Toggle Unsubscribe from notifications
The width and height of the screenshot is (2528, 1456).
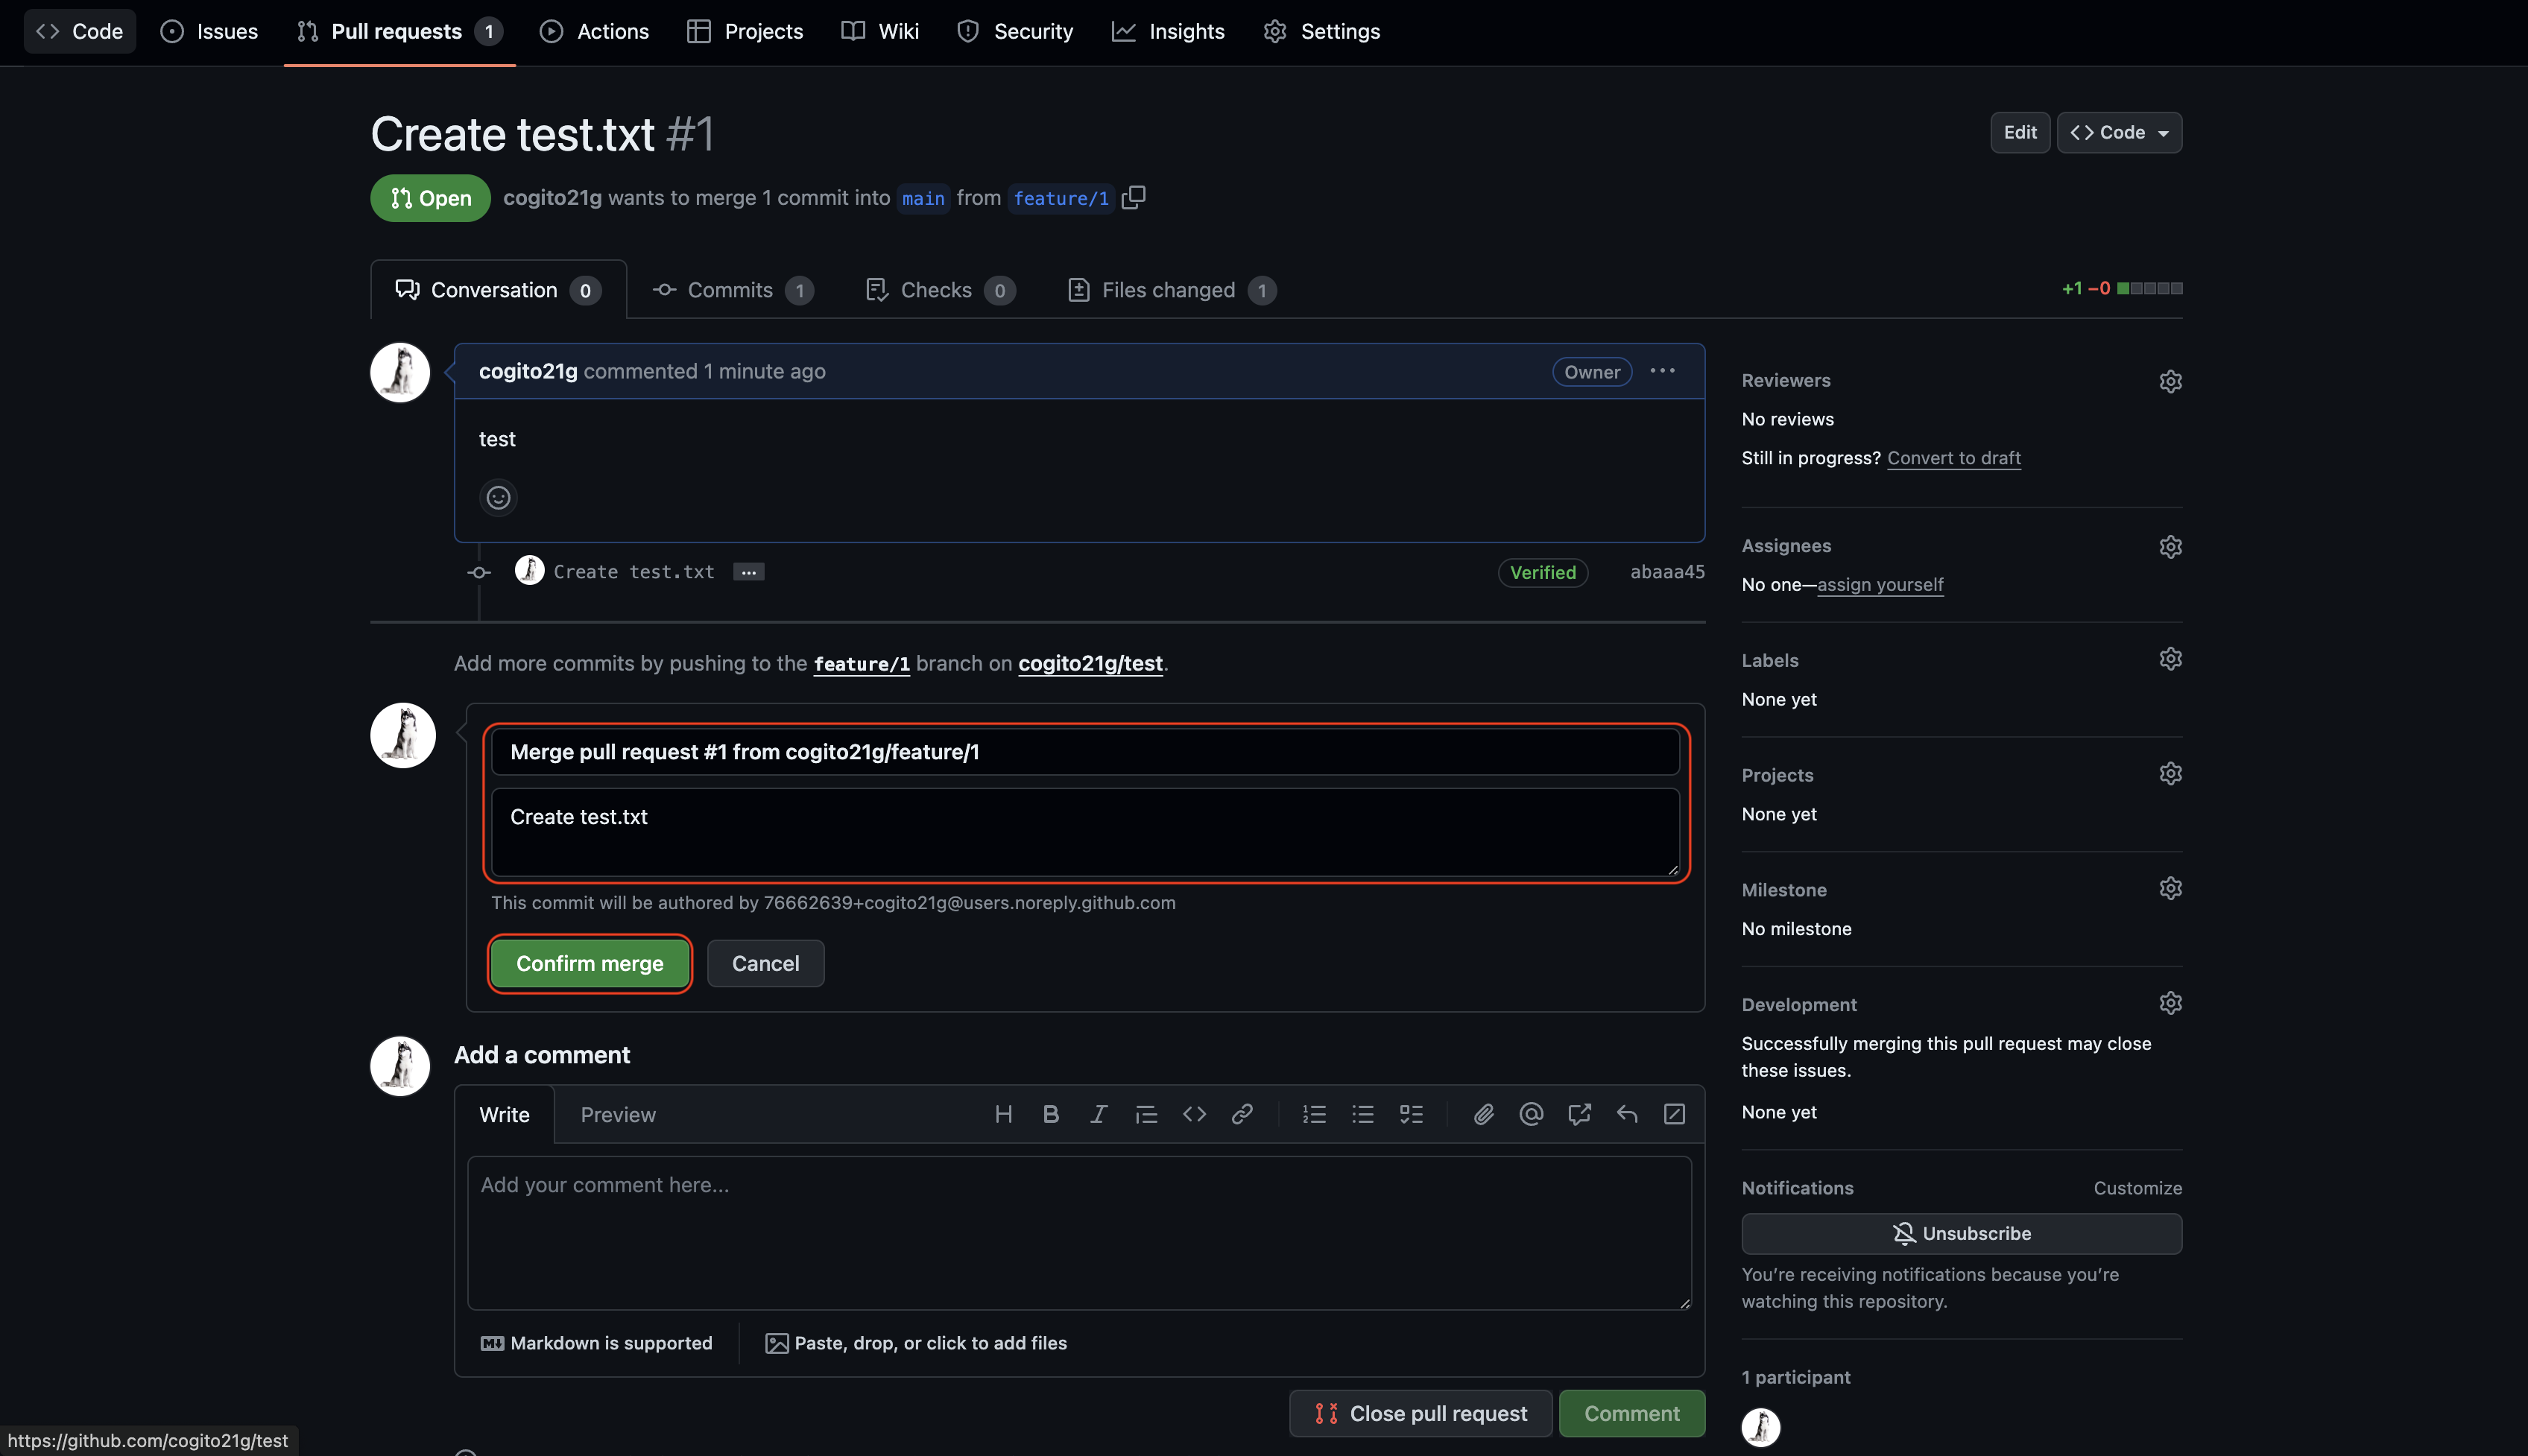(x=1961, y=1233)
